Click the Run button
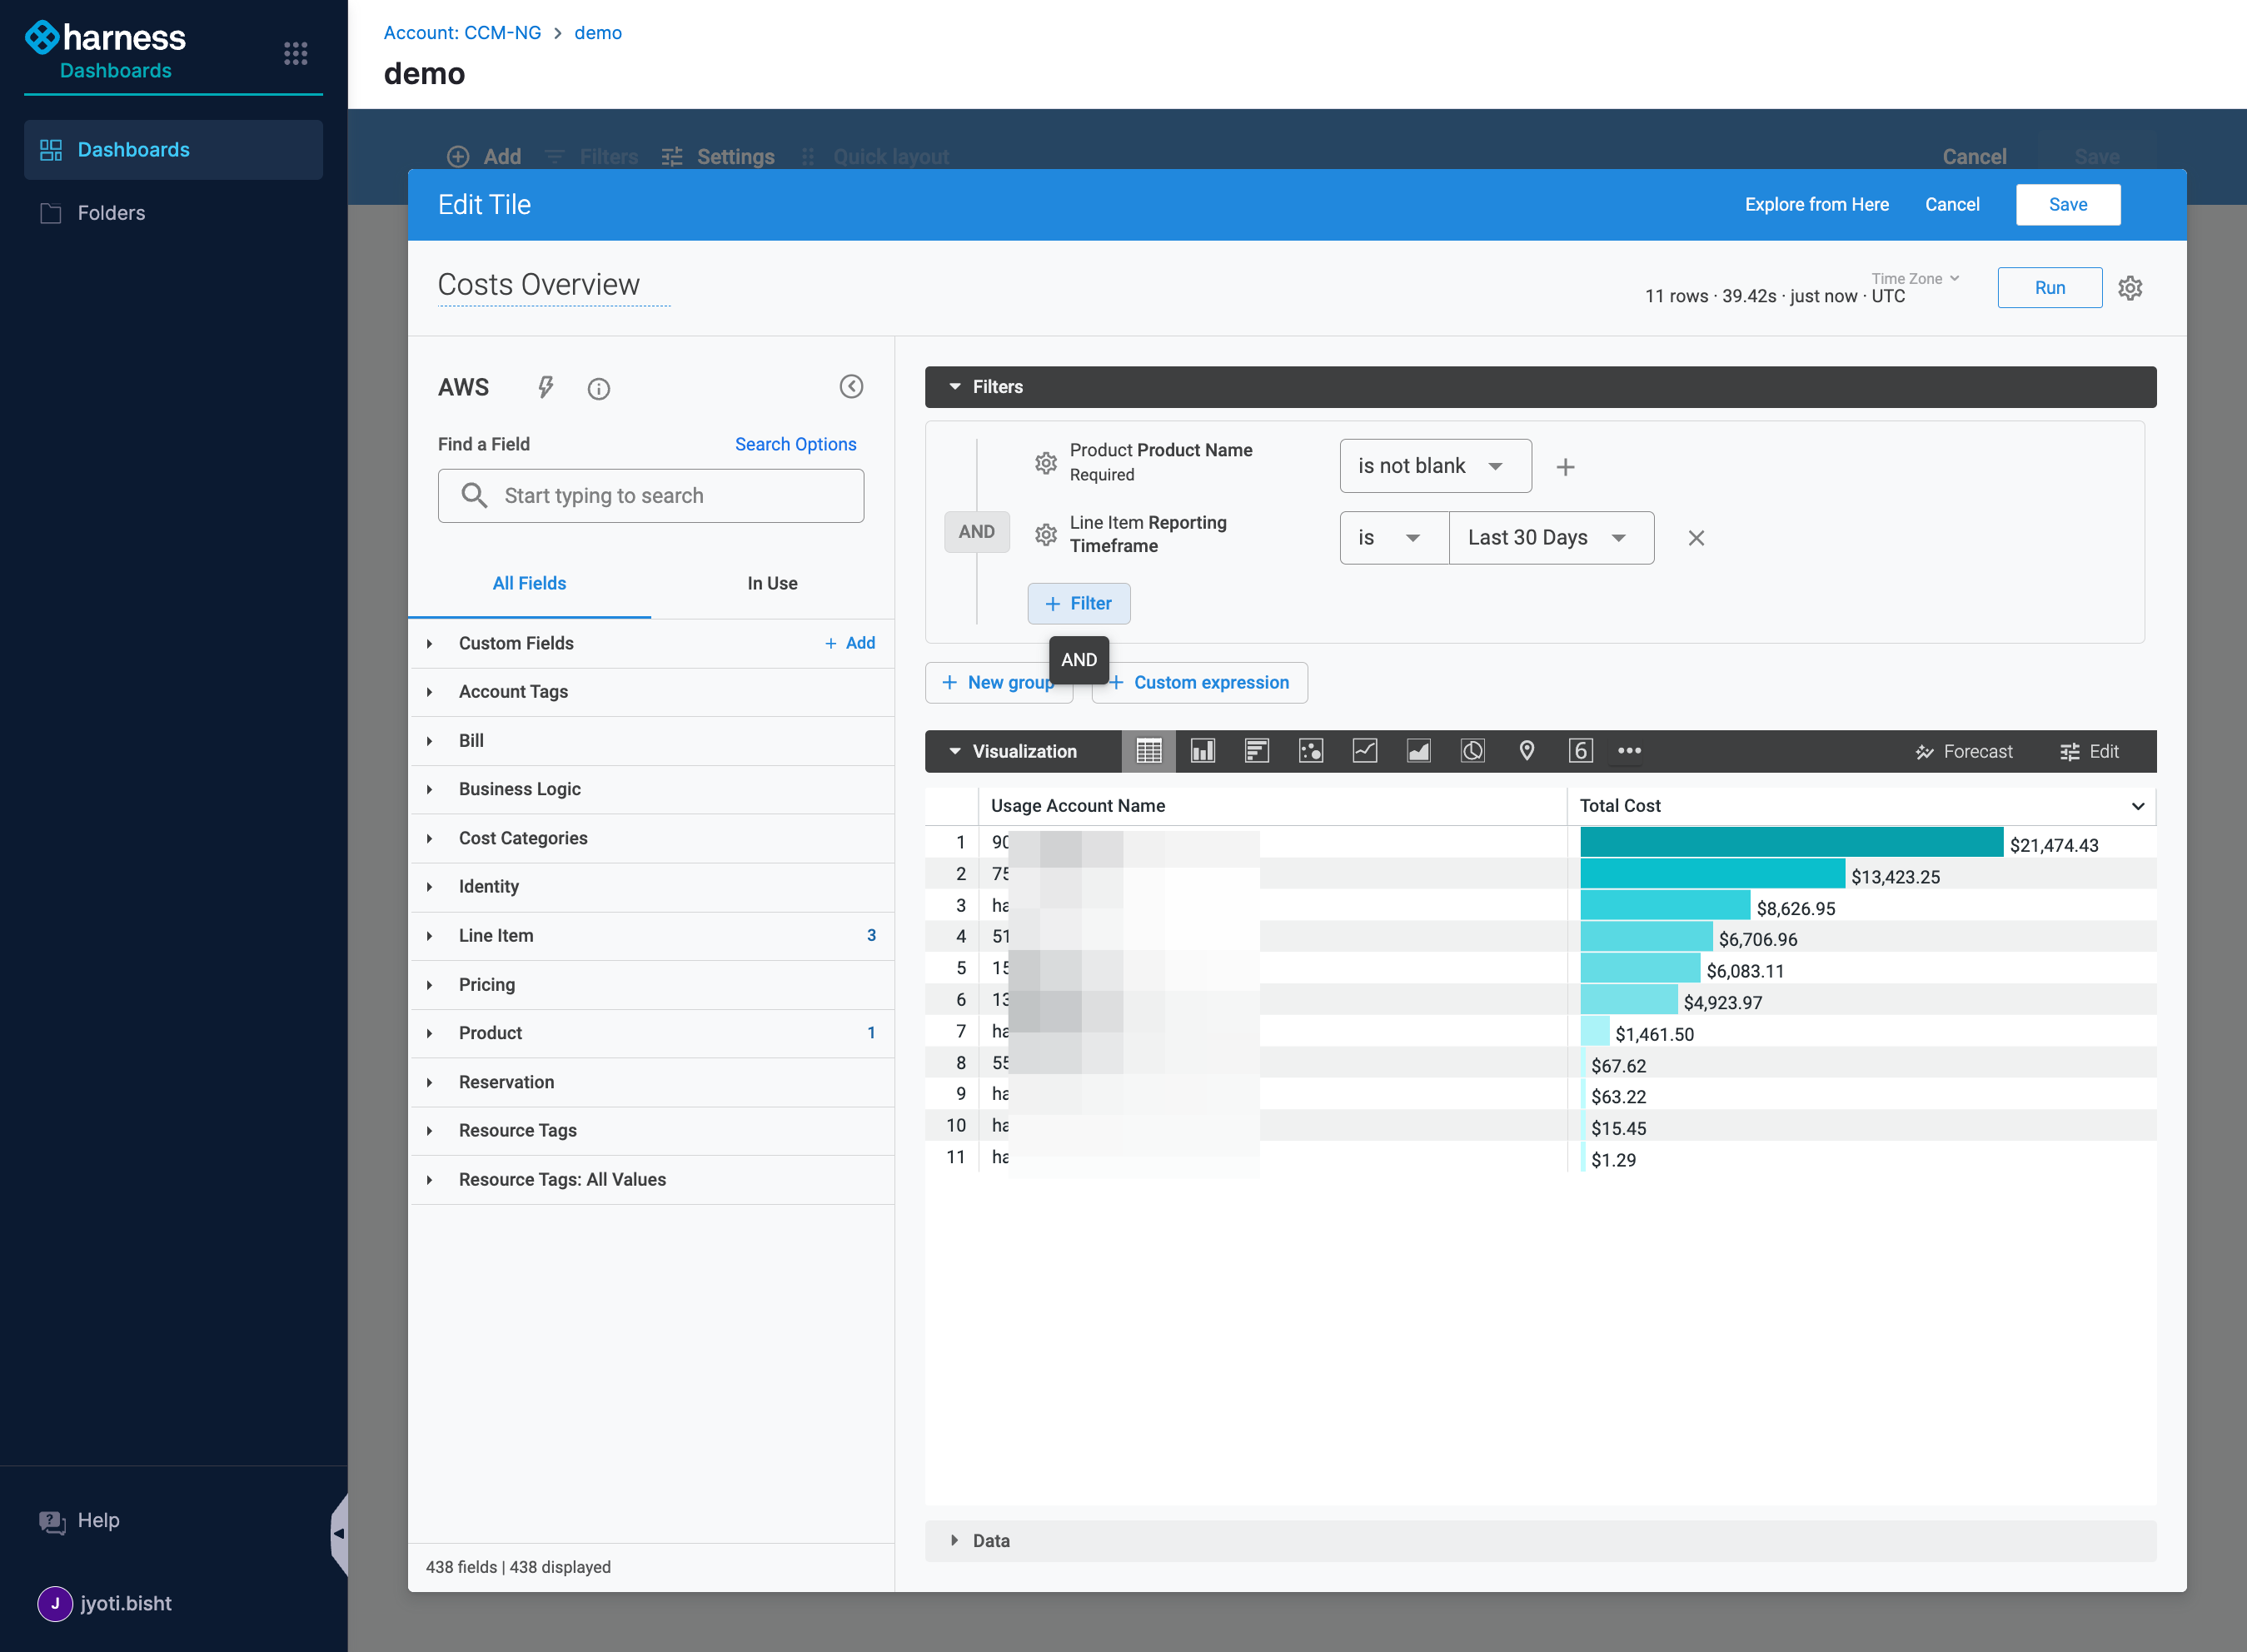The image size is (2247, 1652). click(x=2050, y=288)
